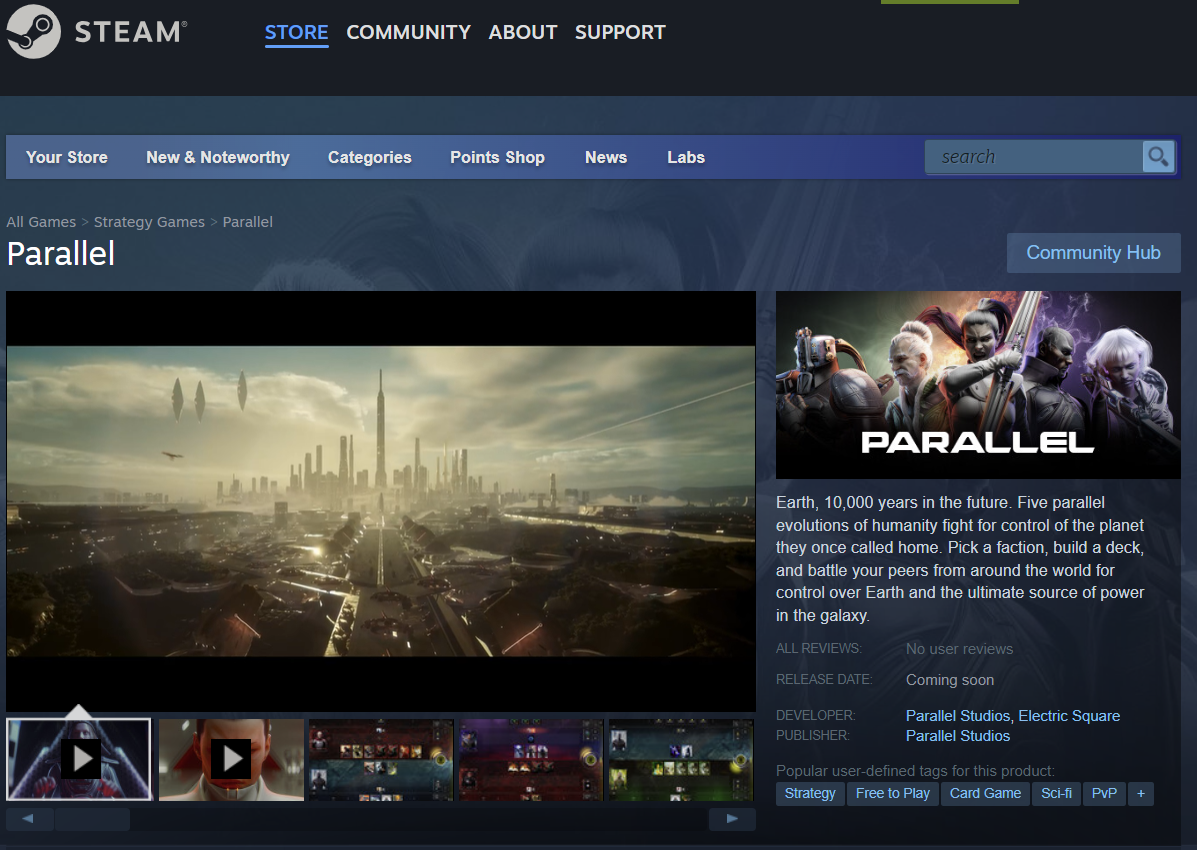
Task: View the third screenshot thumbnail
Action: tap(381, 759)
